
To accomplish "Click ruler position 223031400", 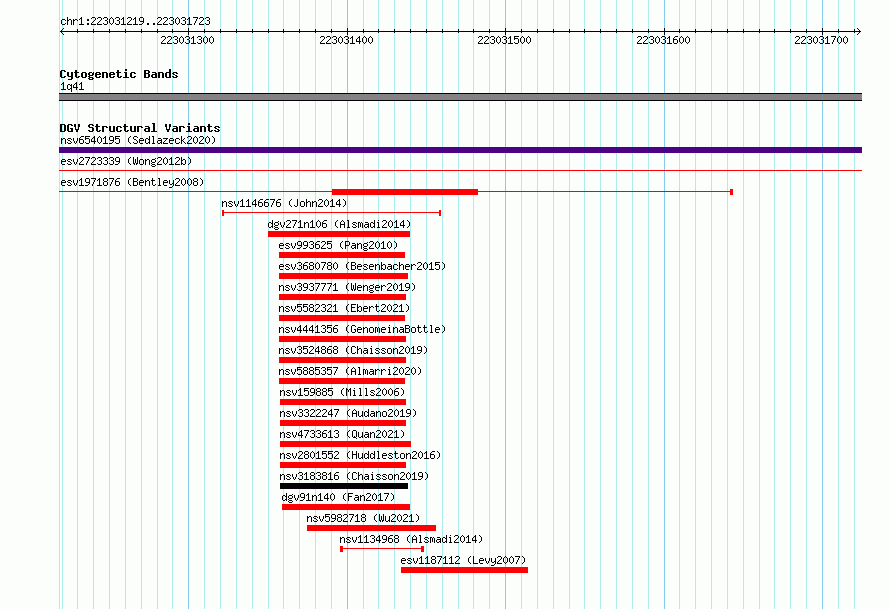I will point(346,40).
